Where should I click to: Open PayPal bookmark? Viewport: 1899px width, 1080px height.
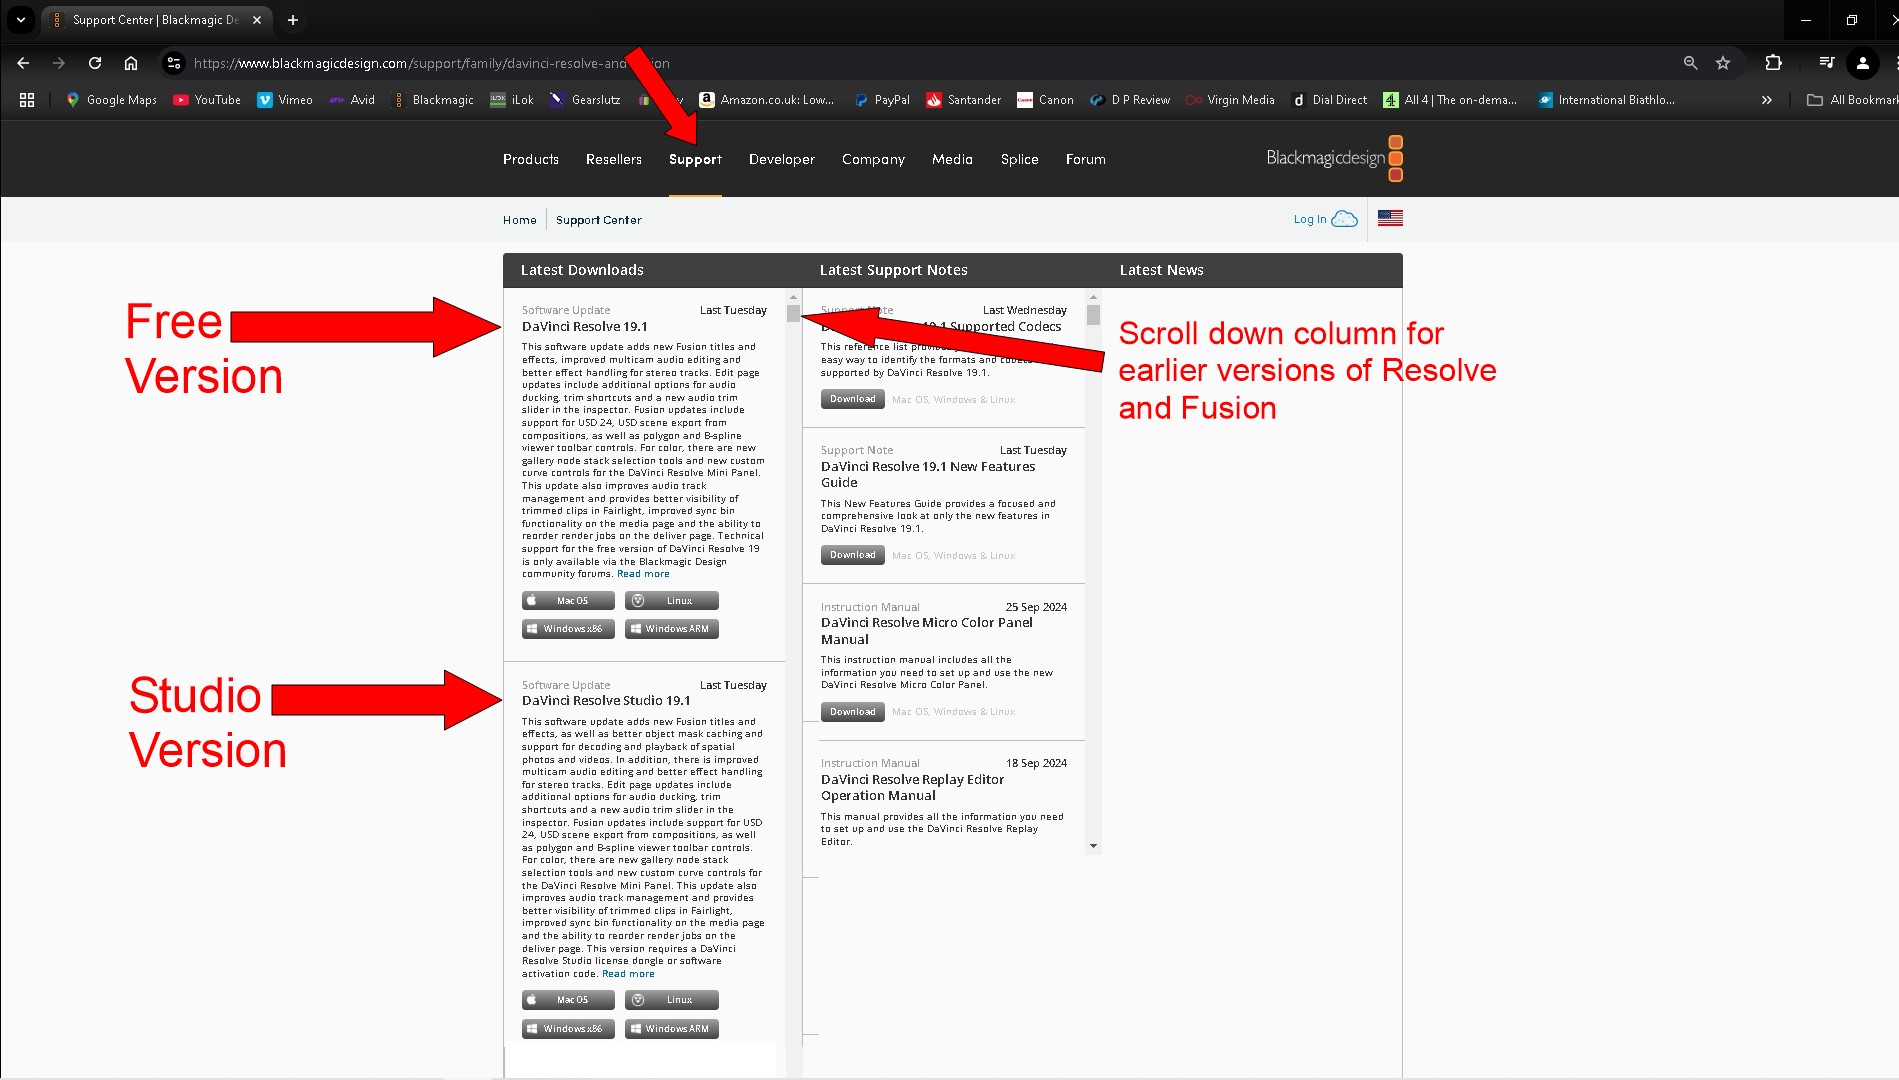[x=882, y=100]
